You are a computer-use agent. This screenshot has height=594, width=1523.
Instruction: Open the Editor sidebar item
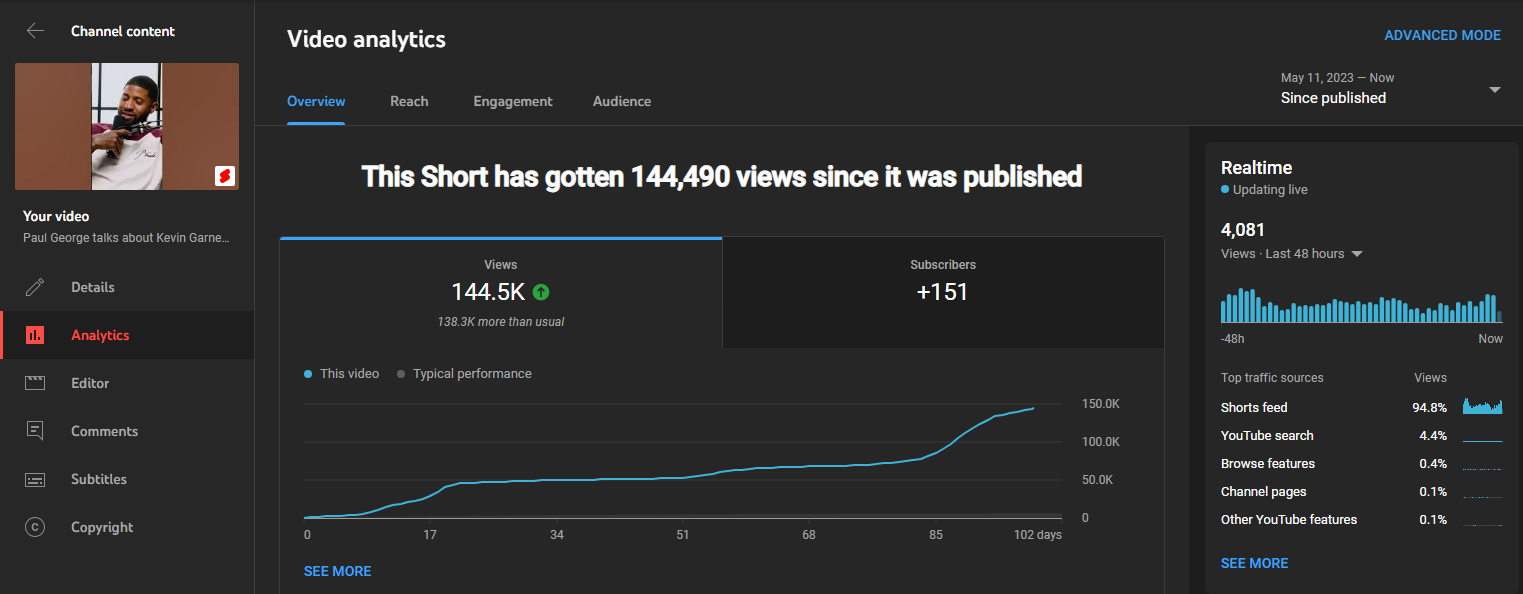click(127, 383)
